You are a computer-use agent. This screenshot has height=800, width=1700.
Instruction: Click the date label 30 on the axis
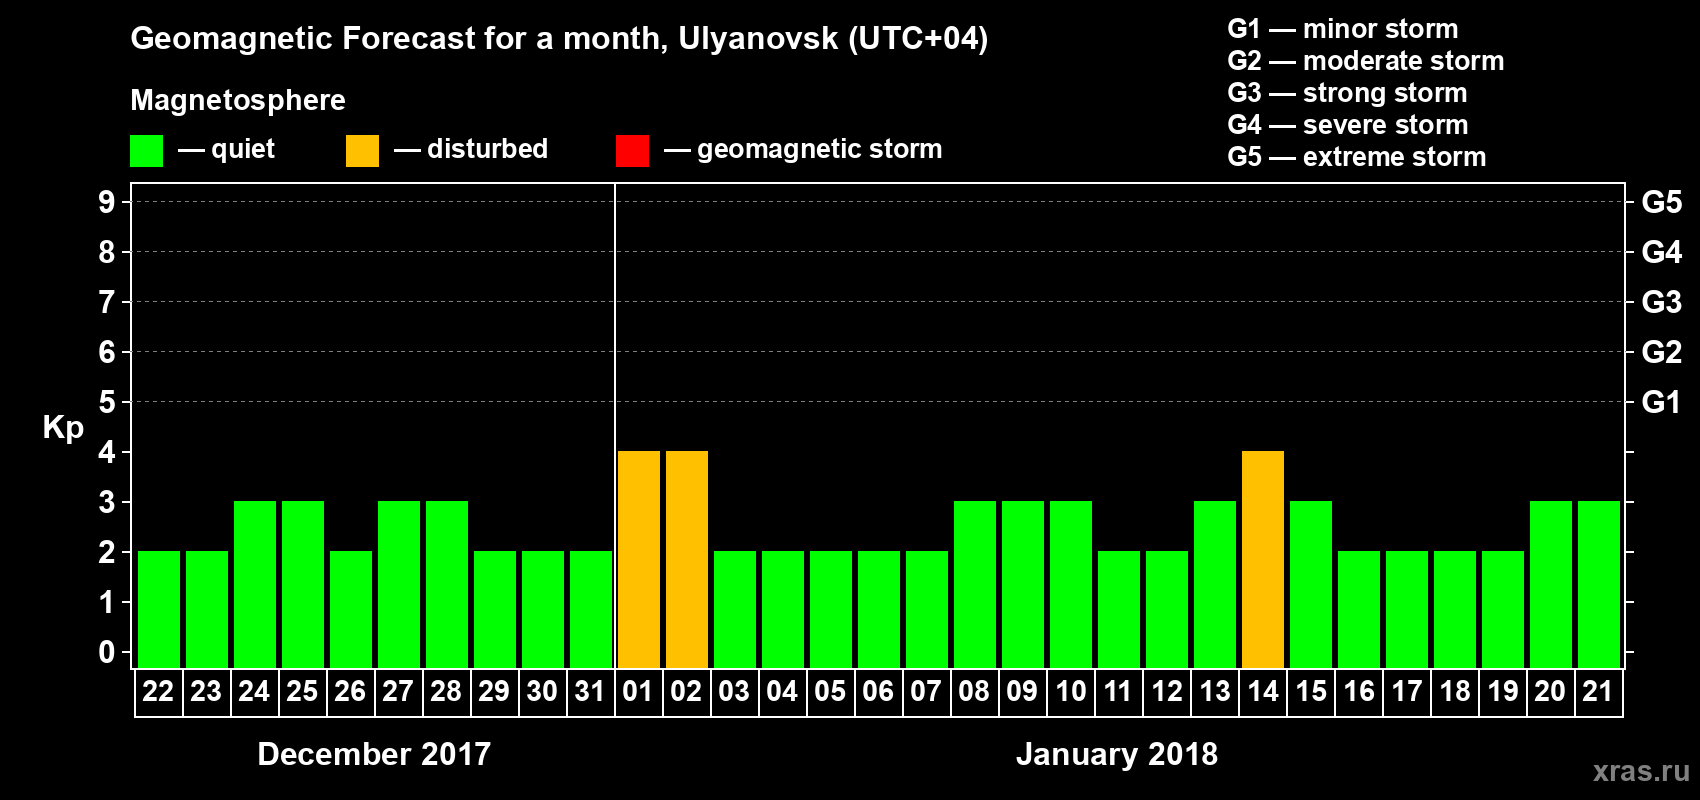(542, 691)
